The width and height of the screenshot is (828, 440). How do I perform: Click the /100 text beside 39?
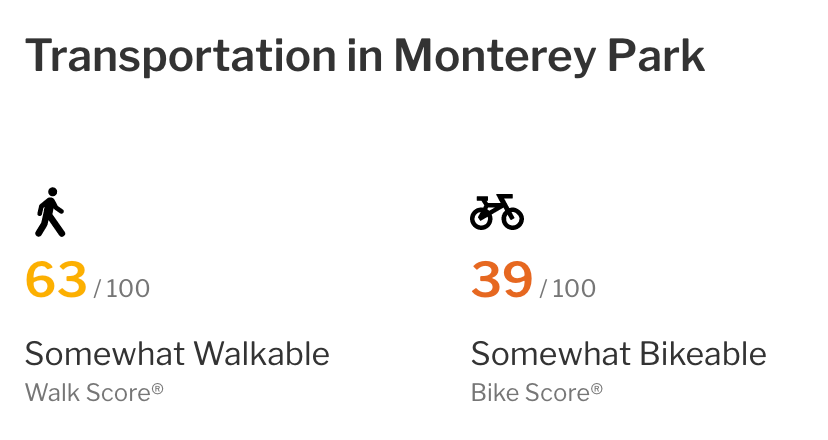(x=568, y=288)
